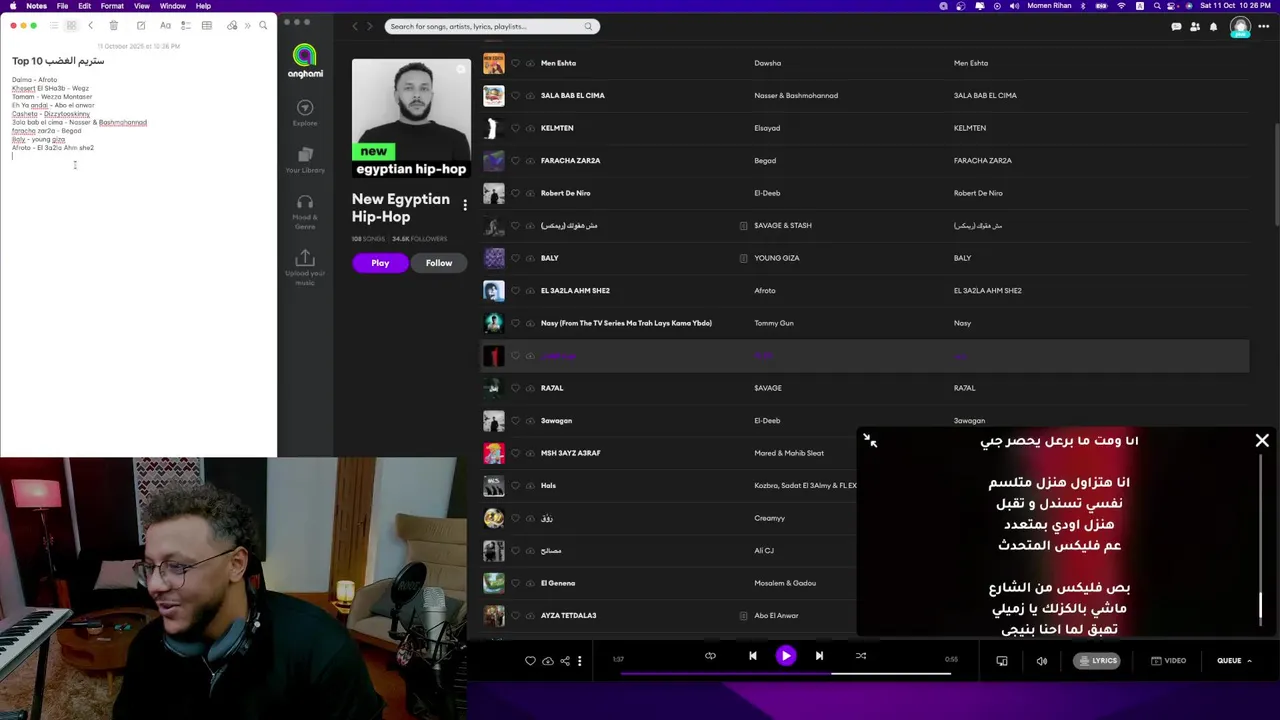
Task: Toggle shuffle in the player
Action: point(860,656)
